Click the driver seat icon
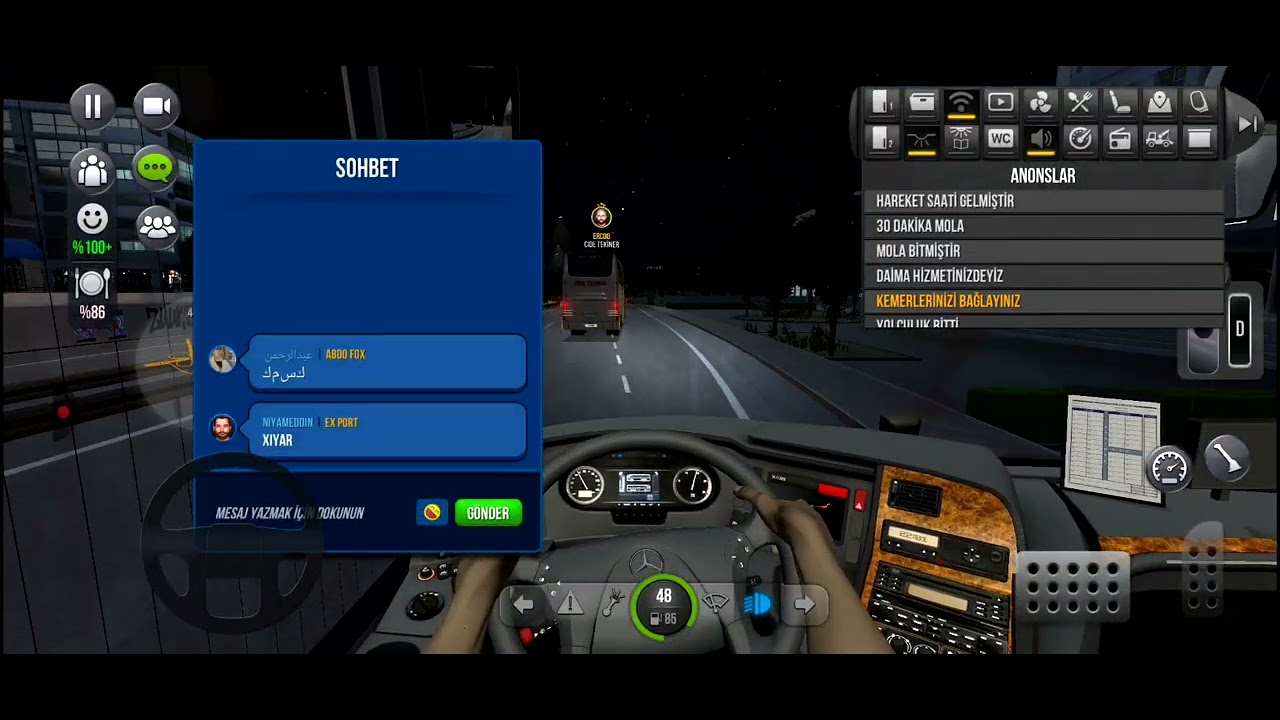This screenshot has width=1280, height=720. click(x=1120, y=102)
